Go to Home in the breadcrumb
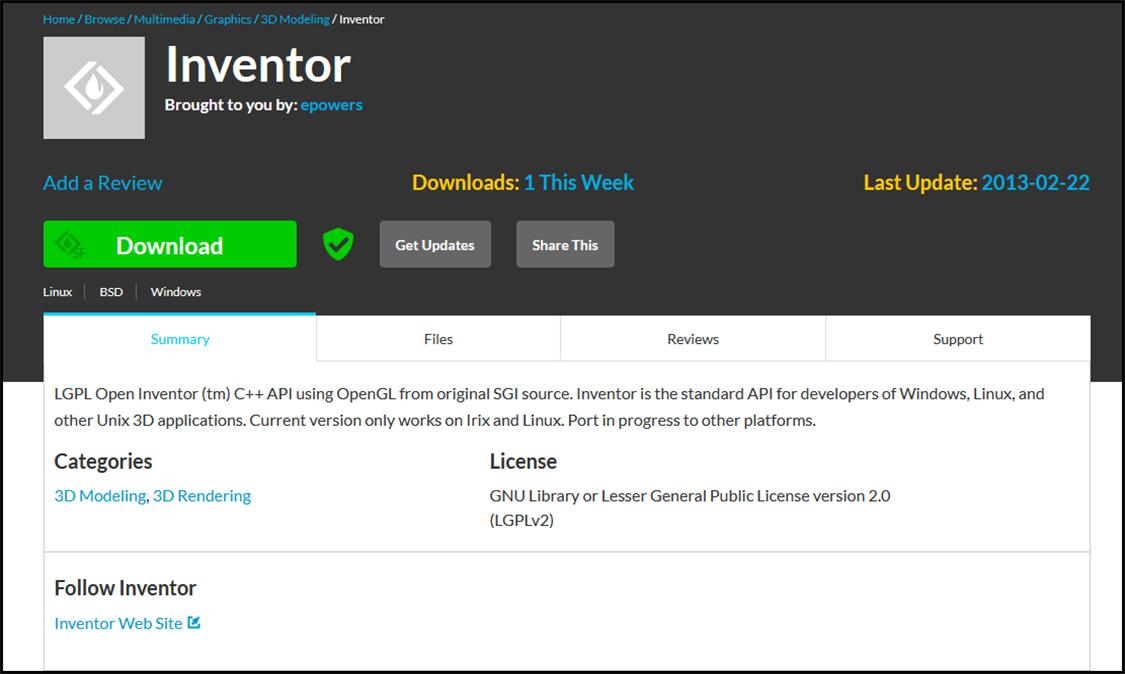1125x674 pixels. [59, 19]
